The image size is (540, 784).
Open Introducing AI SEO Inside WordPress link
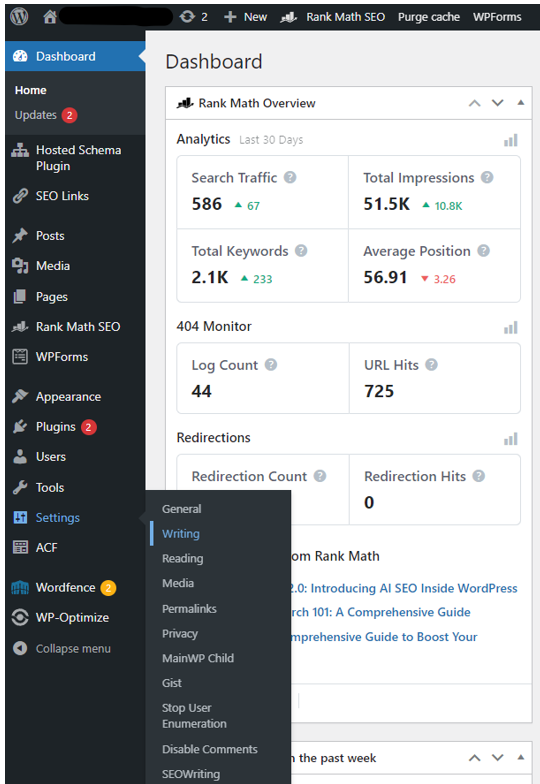pos(404,588)
